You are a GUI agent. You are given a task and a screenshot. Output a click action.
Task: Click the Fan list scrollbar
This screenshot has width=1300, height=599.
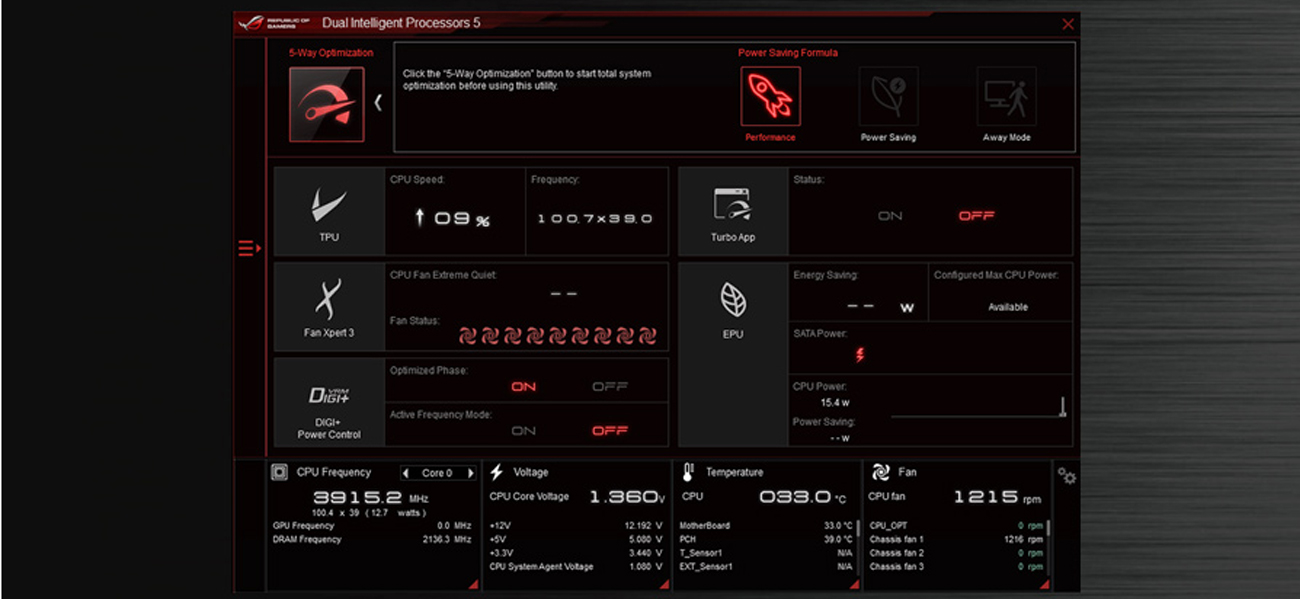pos(1048,528)
